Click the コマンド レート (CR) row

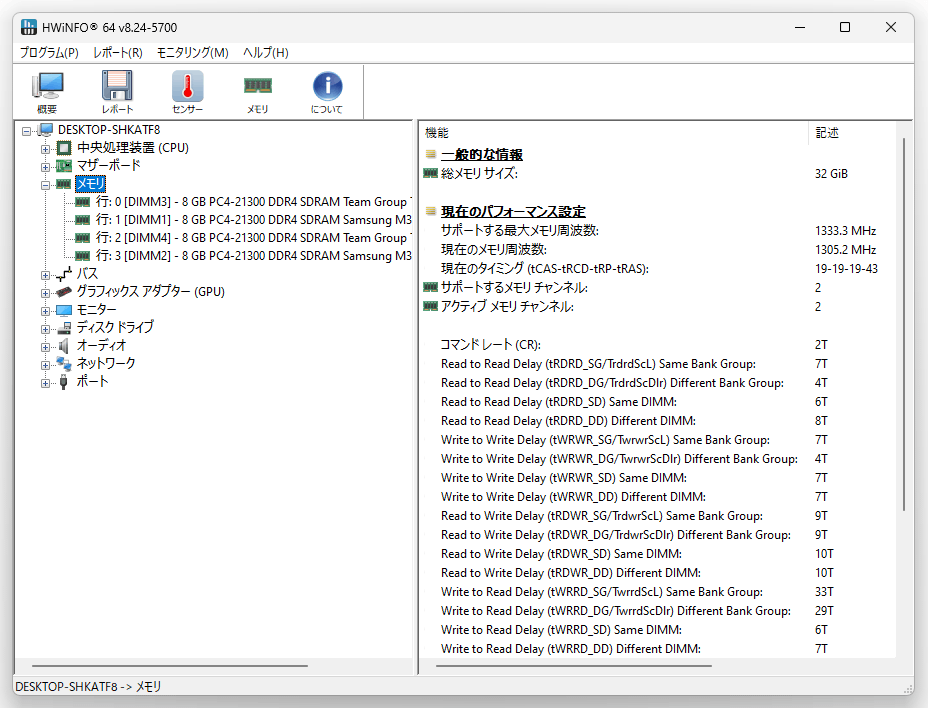(x=657, y=345)
